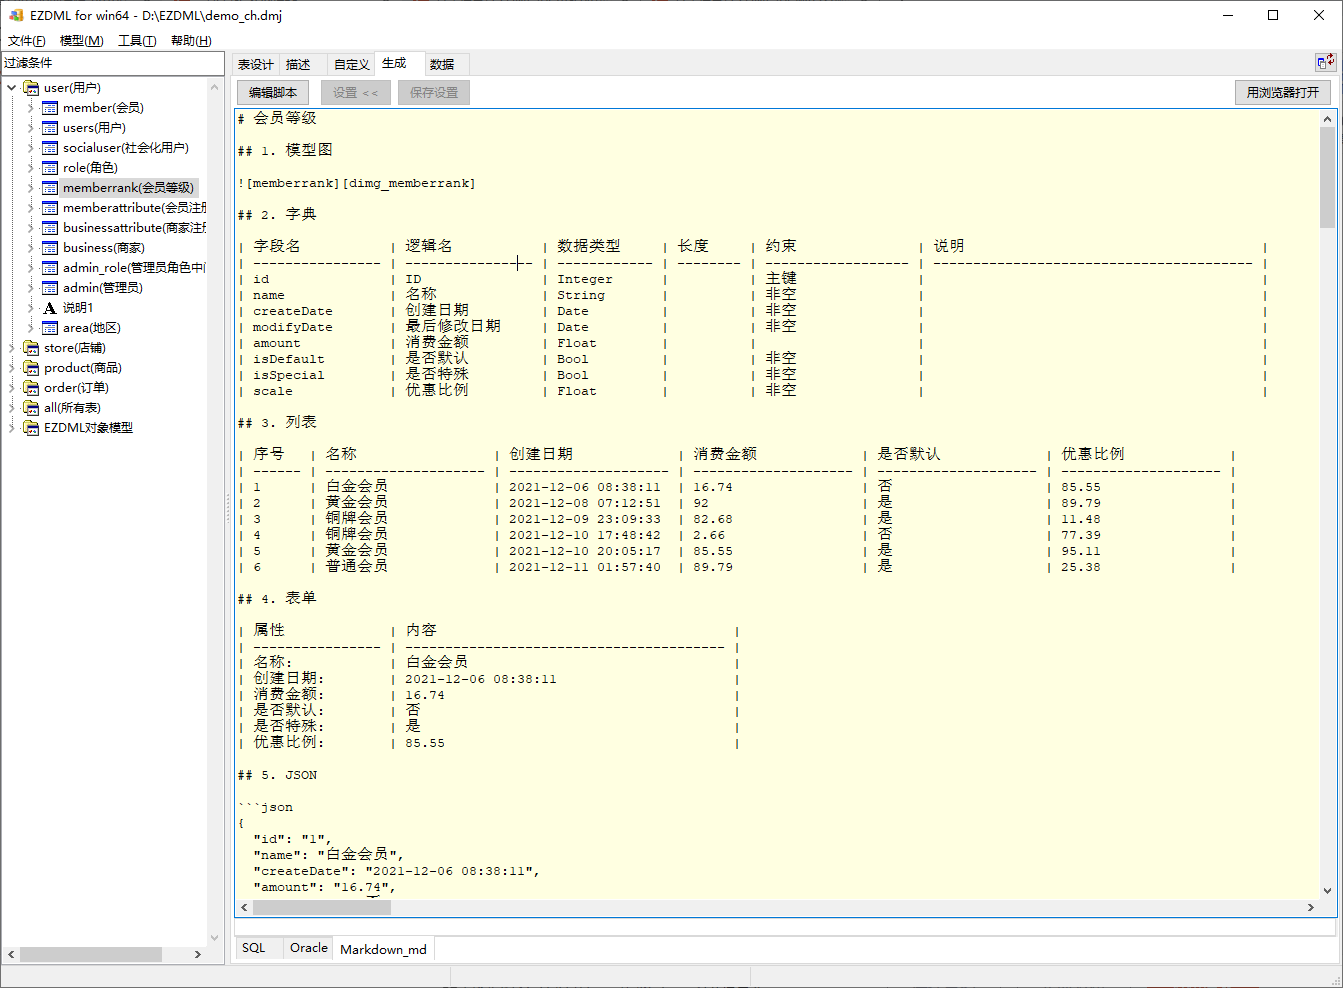
Task: Expand the memberrank(会员等级) table node
Action: (31, 188)
